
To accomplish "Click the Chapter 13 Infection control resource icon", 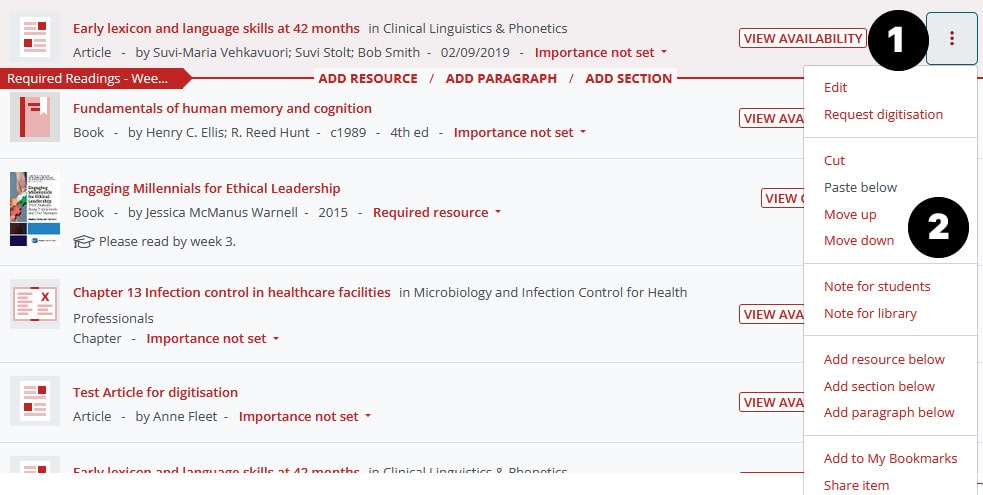I will click(35, 303).
